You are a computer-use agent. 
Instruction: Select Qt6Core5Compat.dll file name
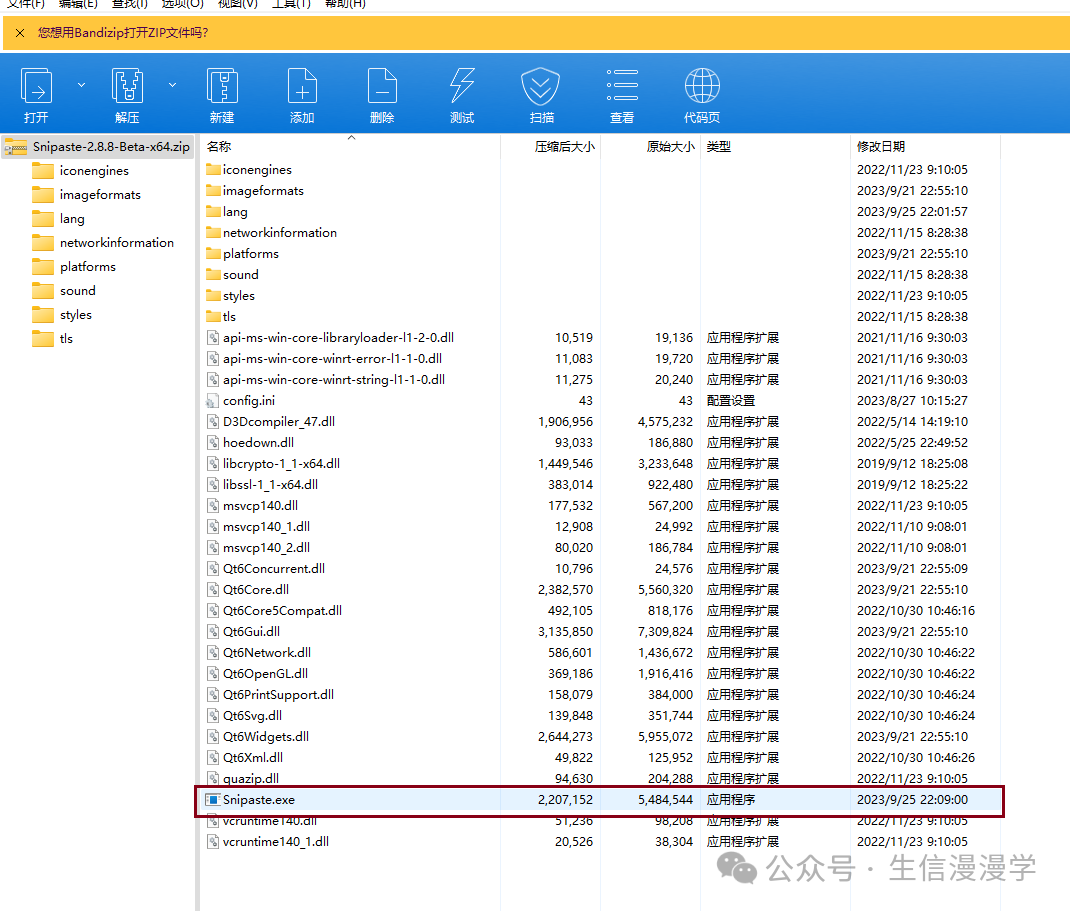(x=283, y=611)
